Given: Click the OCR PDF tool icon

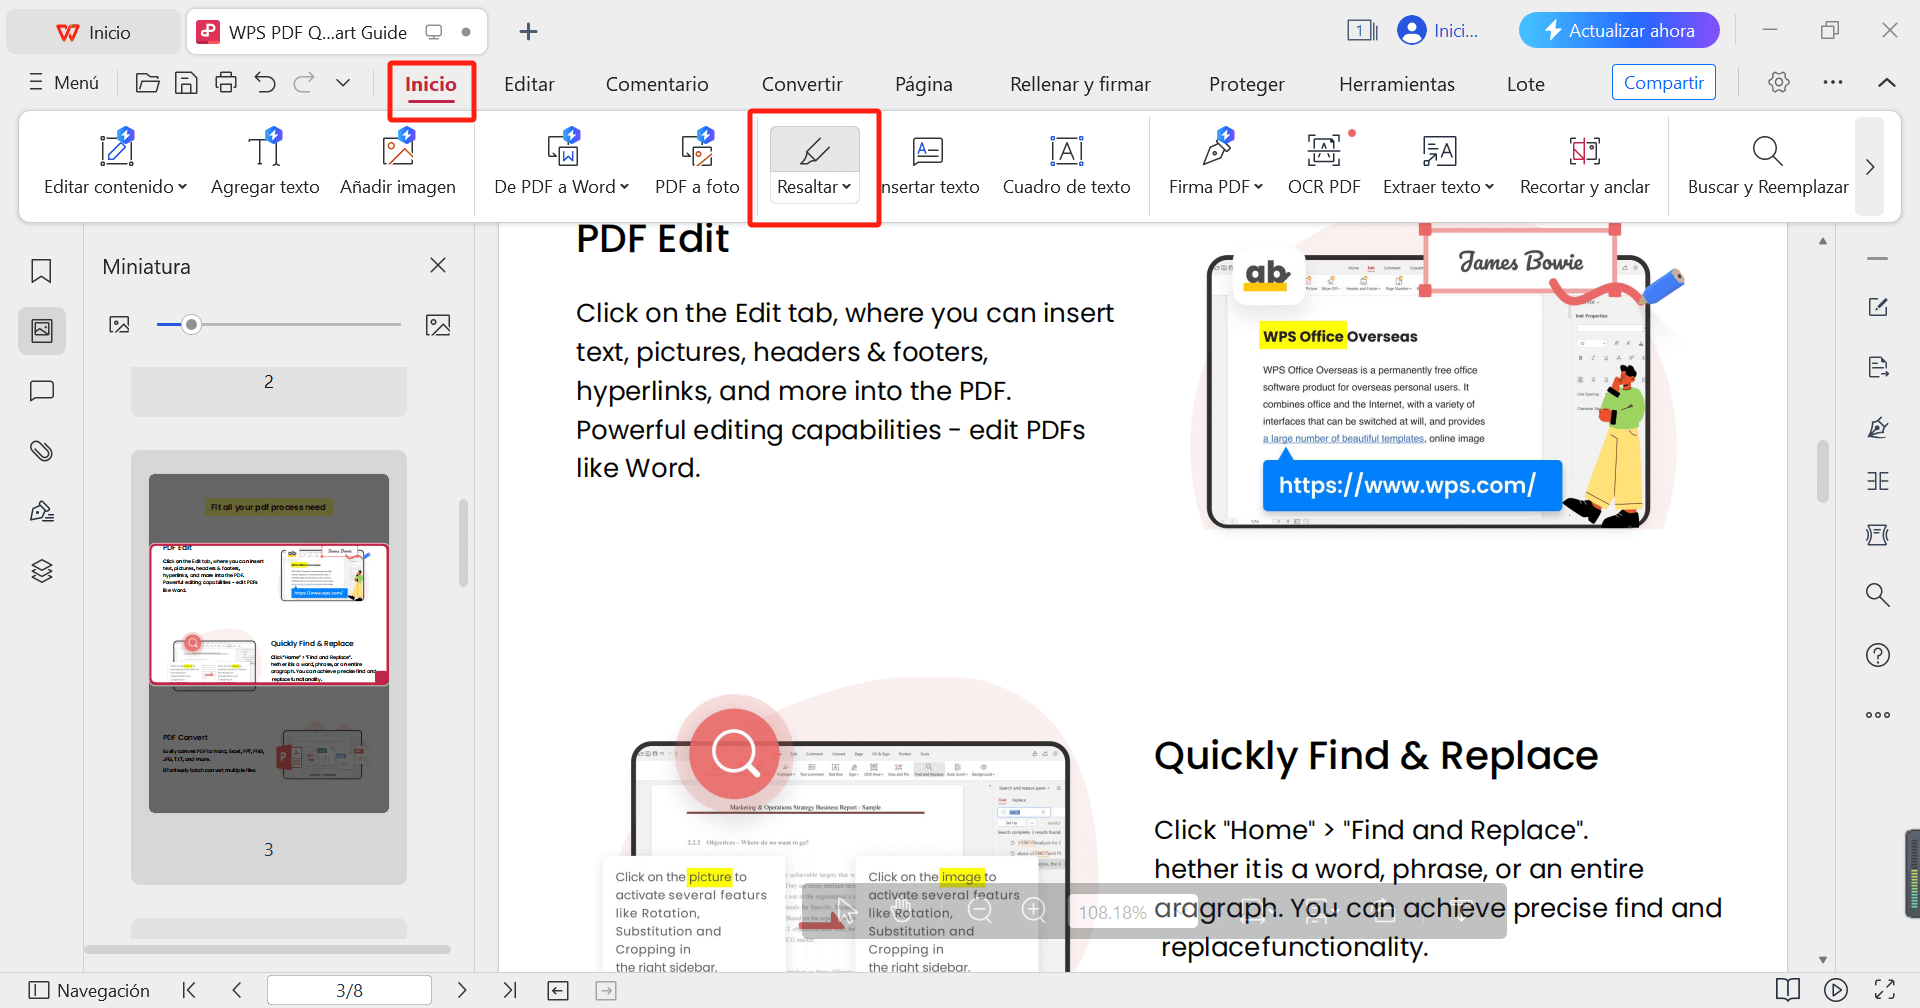Looking at the screenshot, I should point(1323,152).
